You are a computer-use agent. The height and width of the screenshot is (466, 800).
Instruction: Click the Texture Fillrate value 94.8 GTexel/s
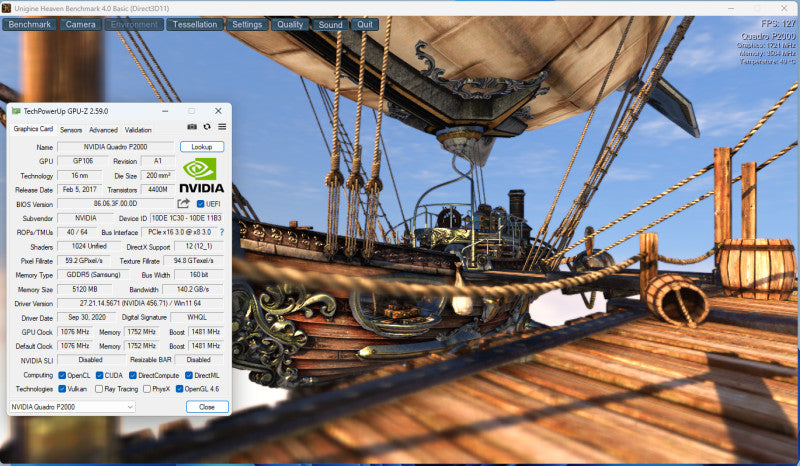click(193, 260)
